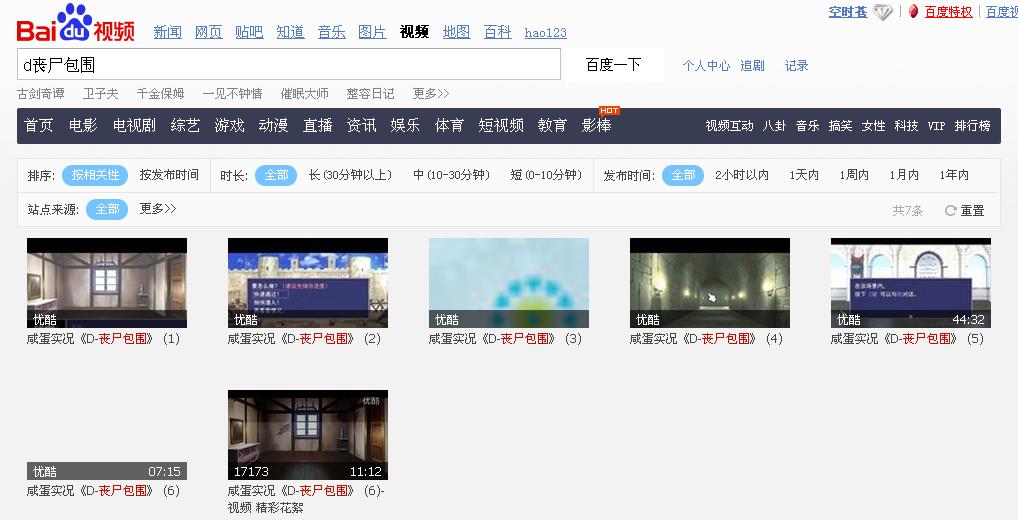Click the diamond icon beside 空时苍

point(883,12)
